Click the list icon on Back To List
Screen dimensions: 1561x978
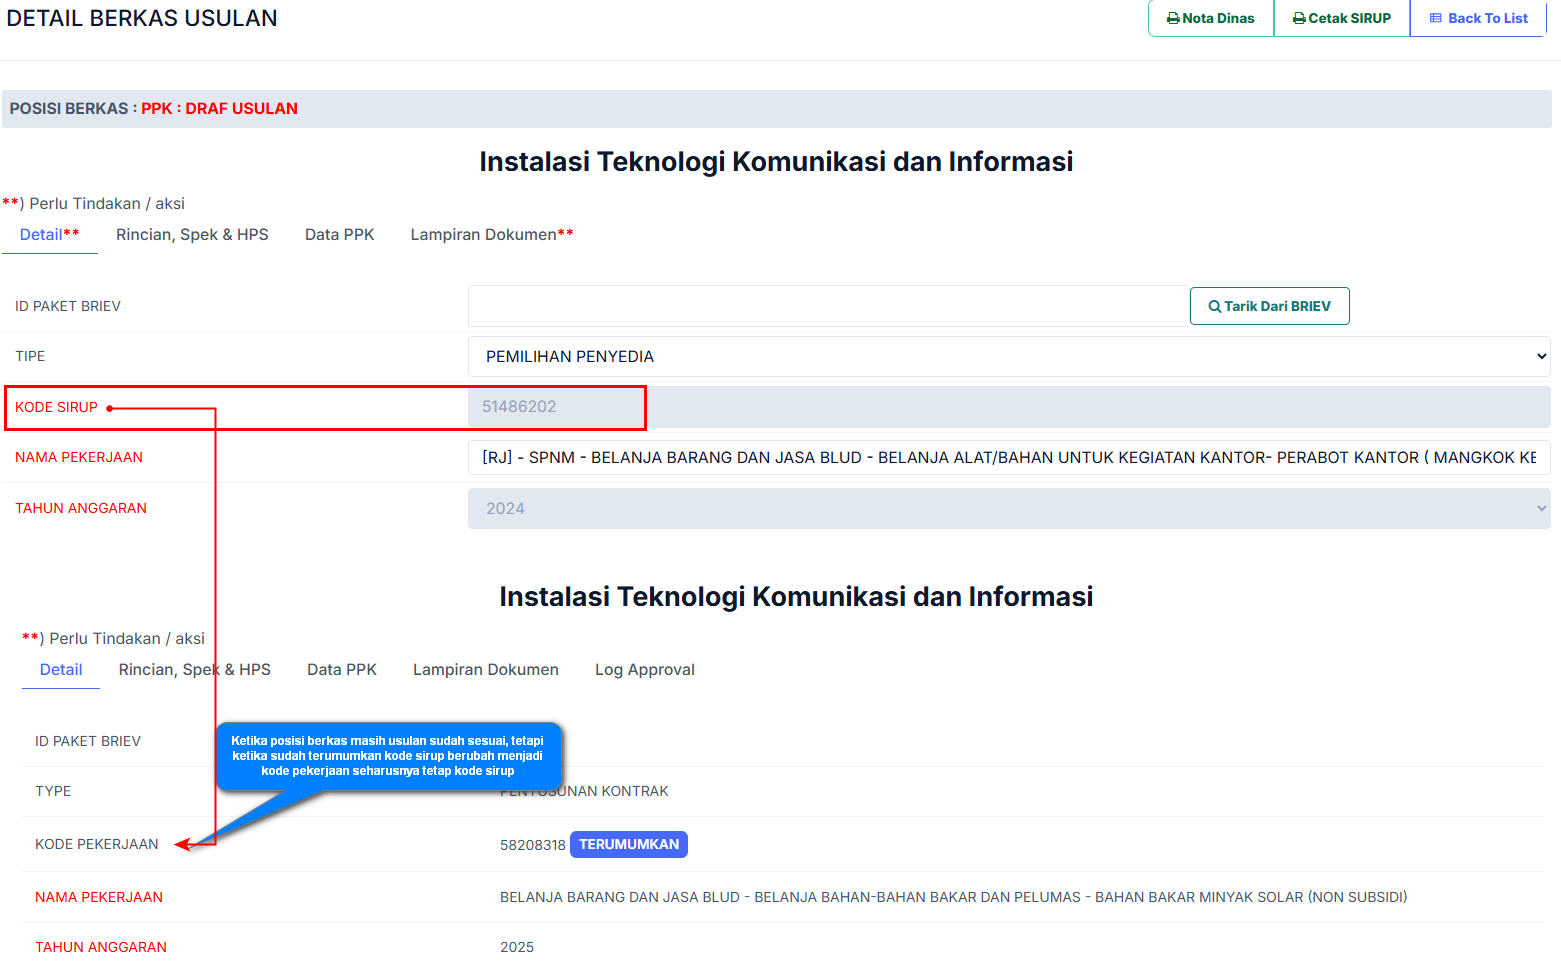(x=1436, y=19)
